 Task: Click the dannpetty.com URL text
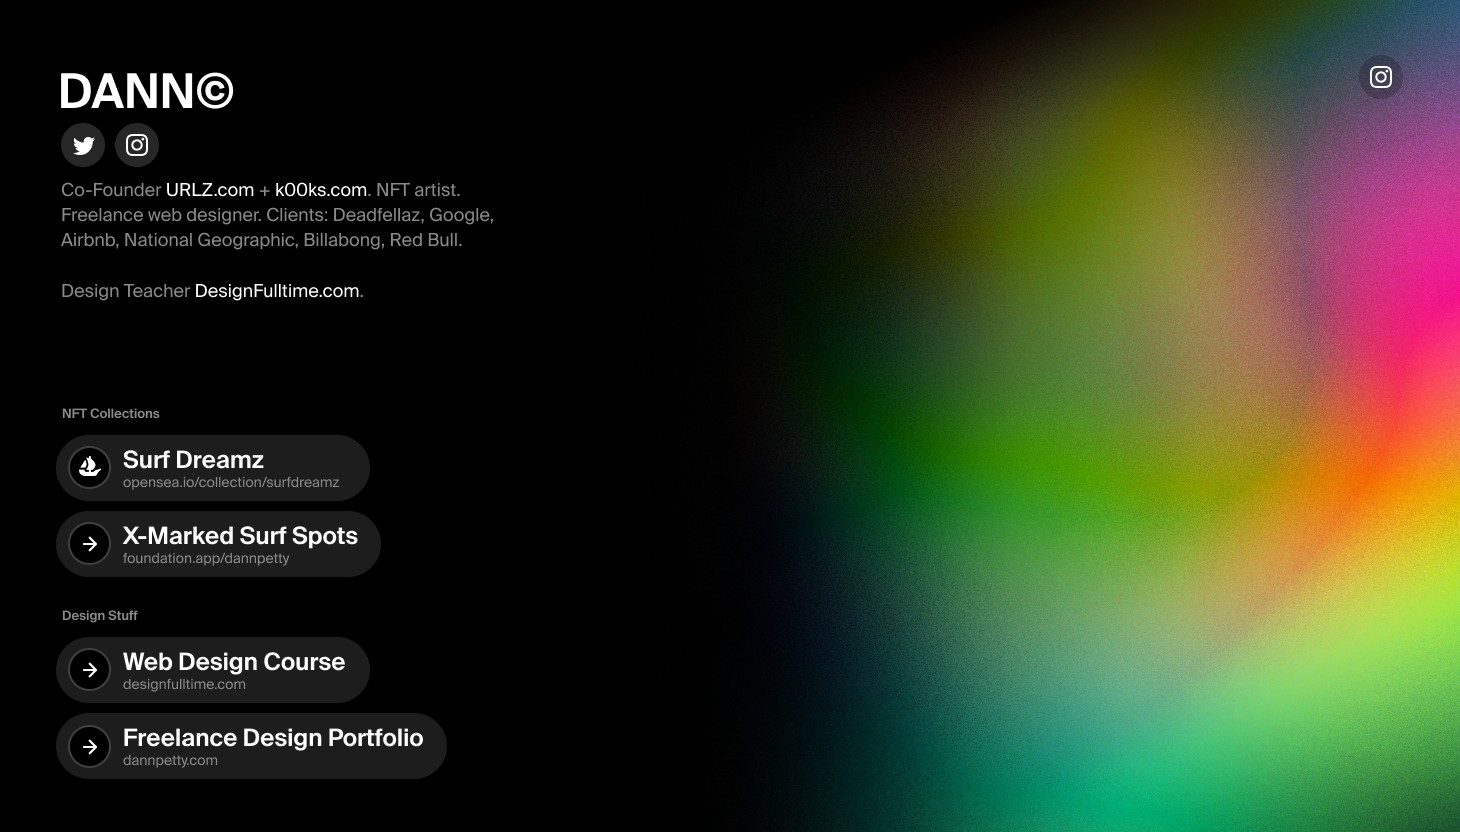point(170,760)
